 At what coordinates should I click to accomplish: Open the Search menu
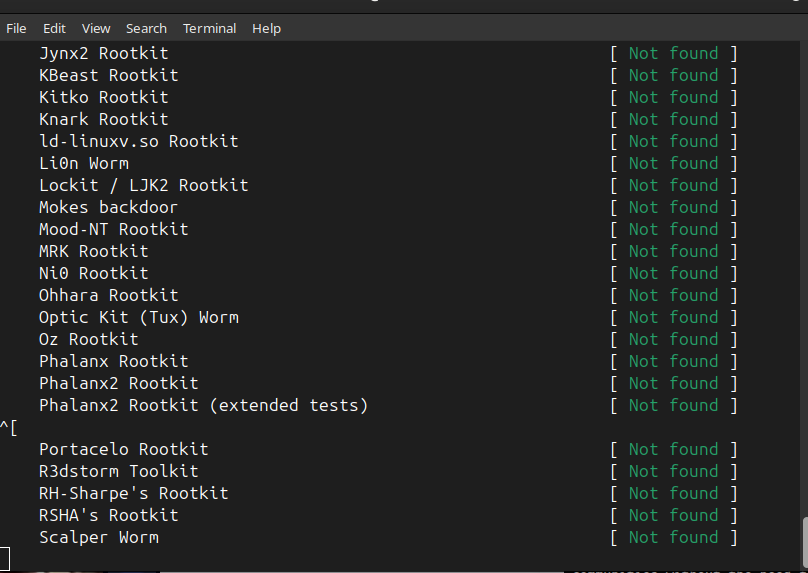click(146, 29)
